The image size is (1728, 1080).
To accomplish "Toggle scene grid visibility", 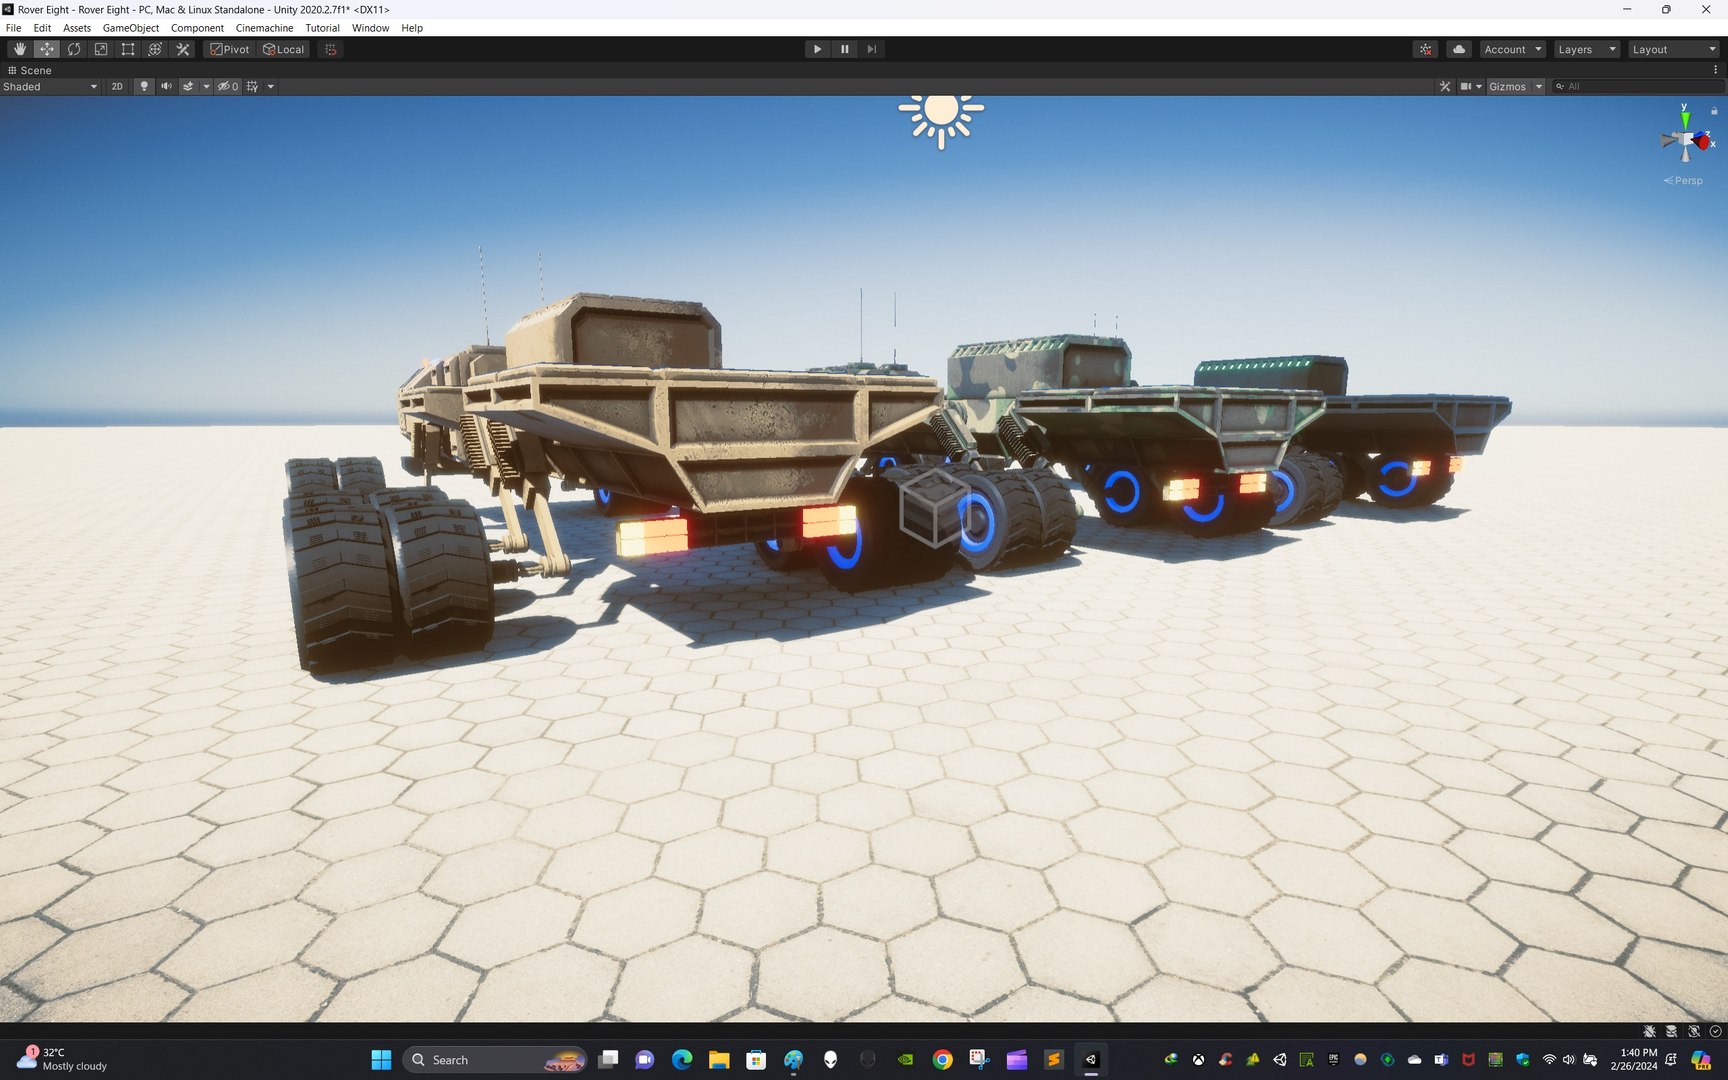I will tap(253, 87).
